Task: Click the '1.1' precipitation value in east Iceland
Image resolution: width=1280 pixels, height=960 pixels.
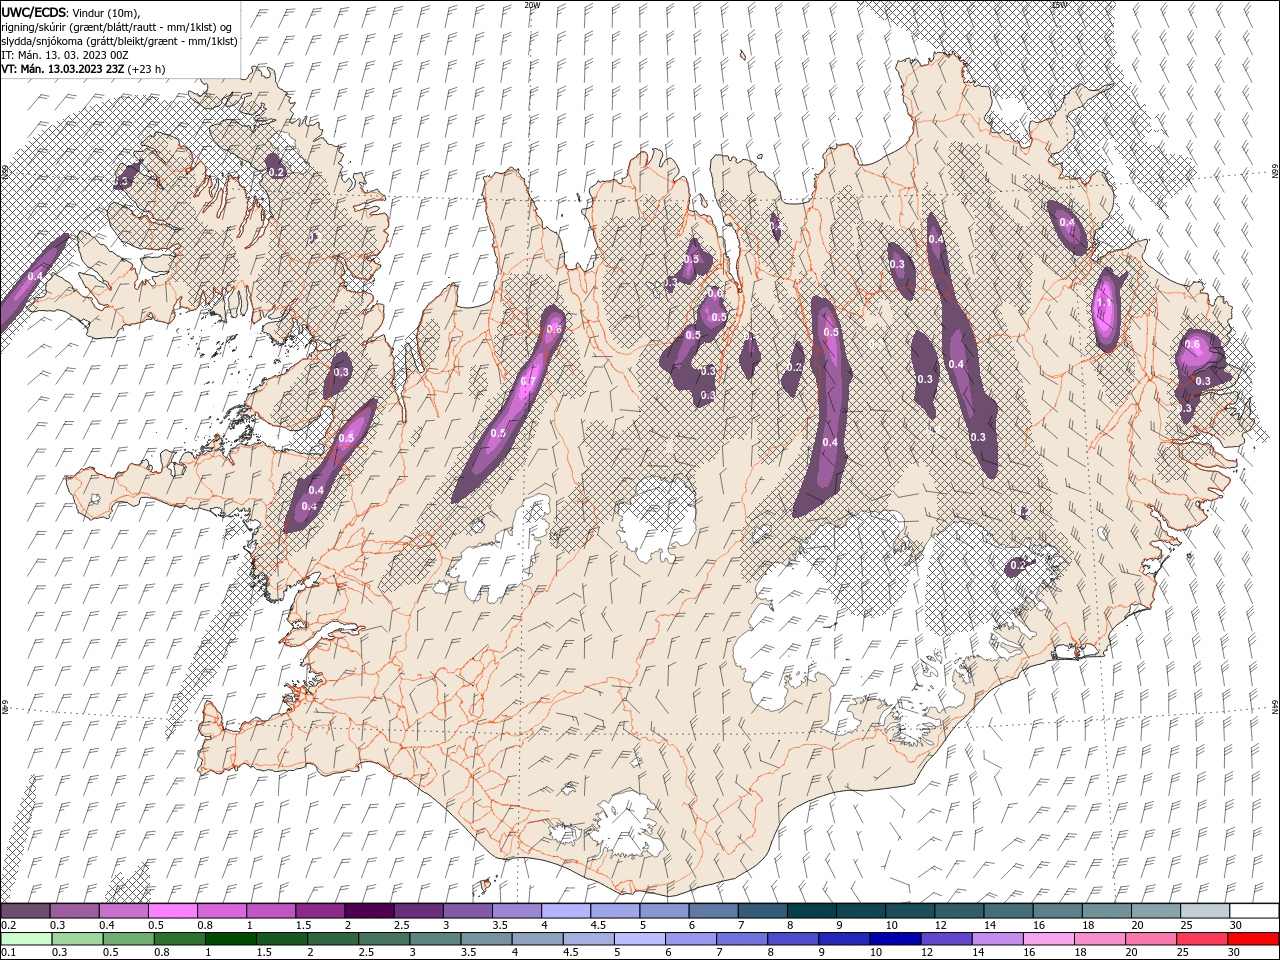Action: 1104,302
